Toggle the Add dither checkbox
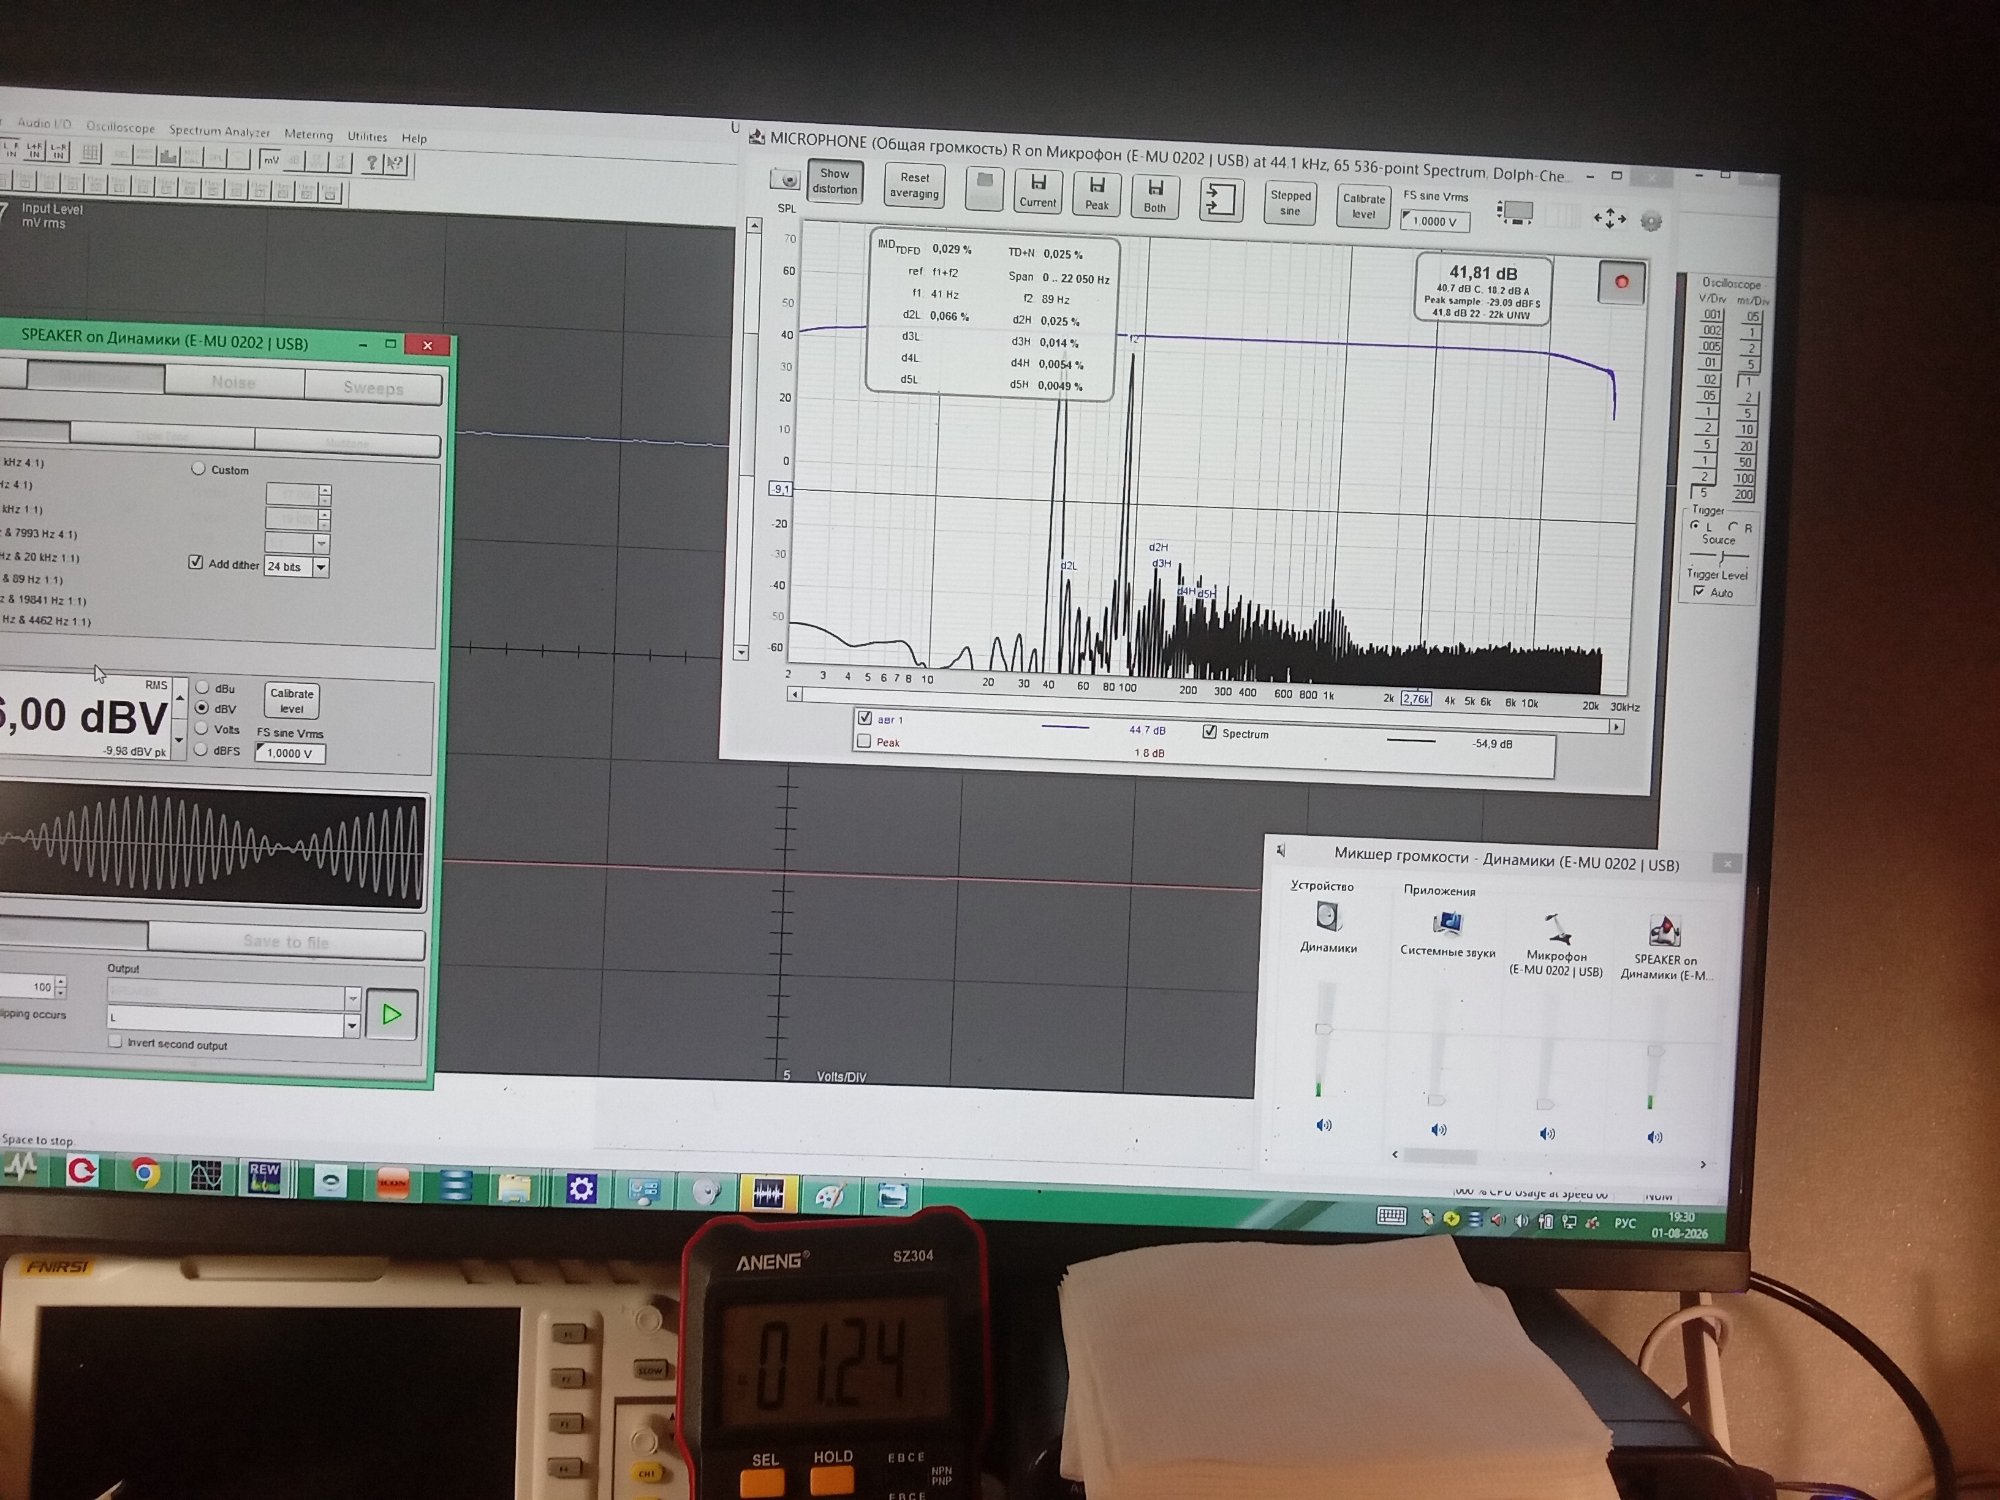 pyautogui.click(x=196, y=562)
